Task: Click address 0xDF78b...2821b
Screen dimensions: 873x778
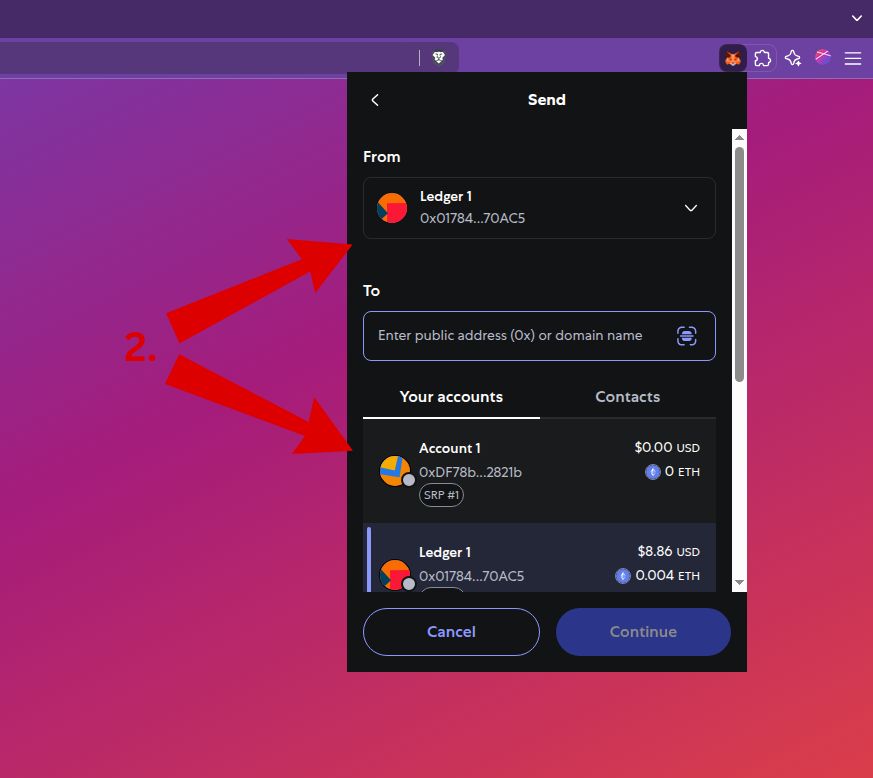Action: click(470, 472)
